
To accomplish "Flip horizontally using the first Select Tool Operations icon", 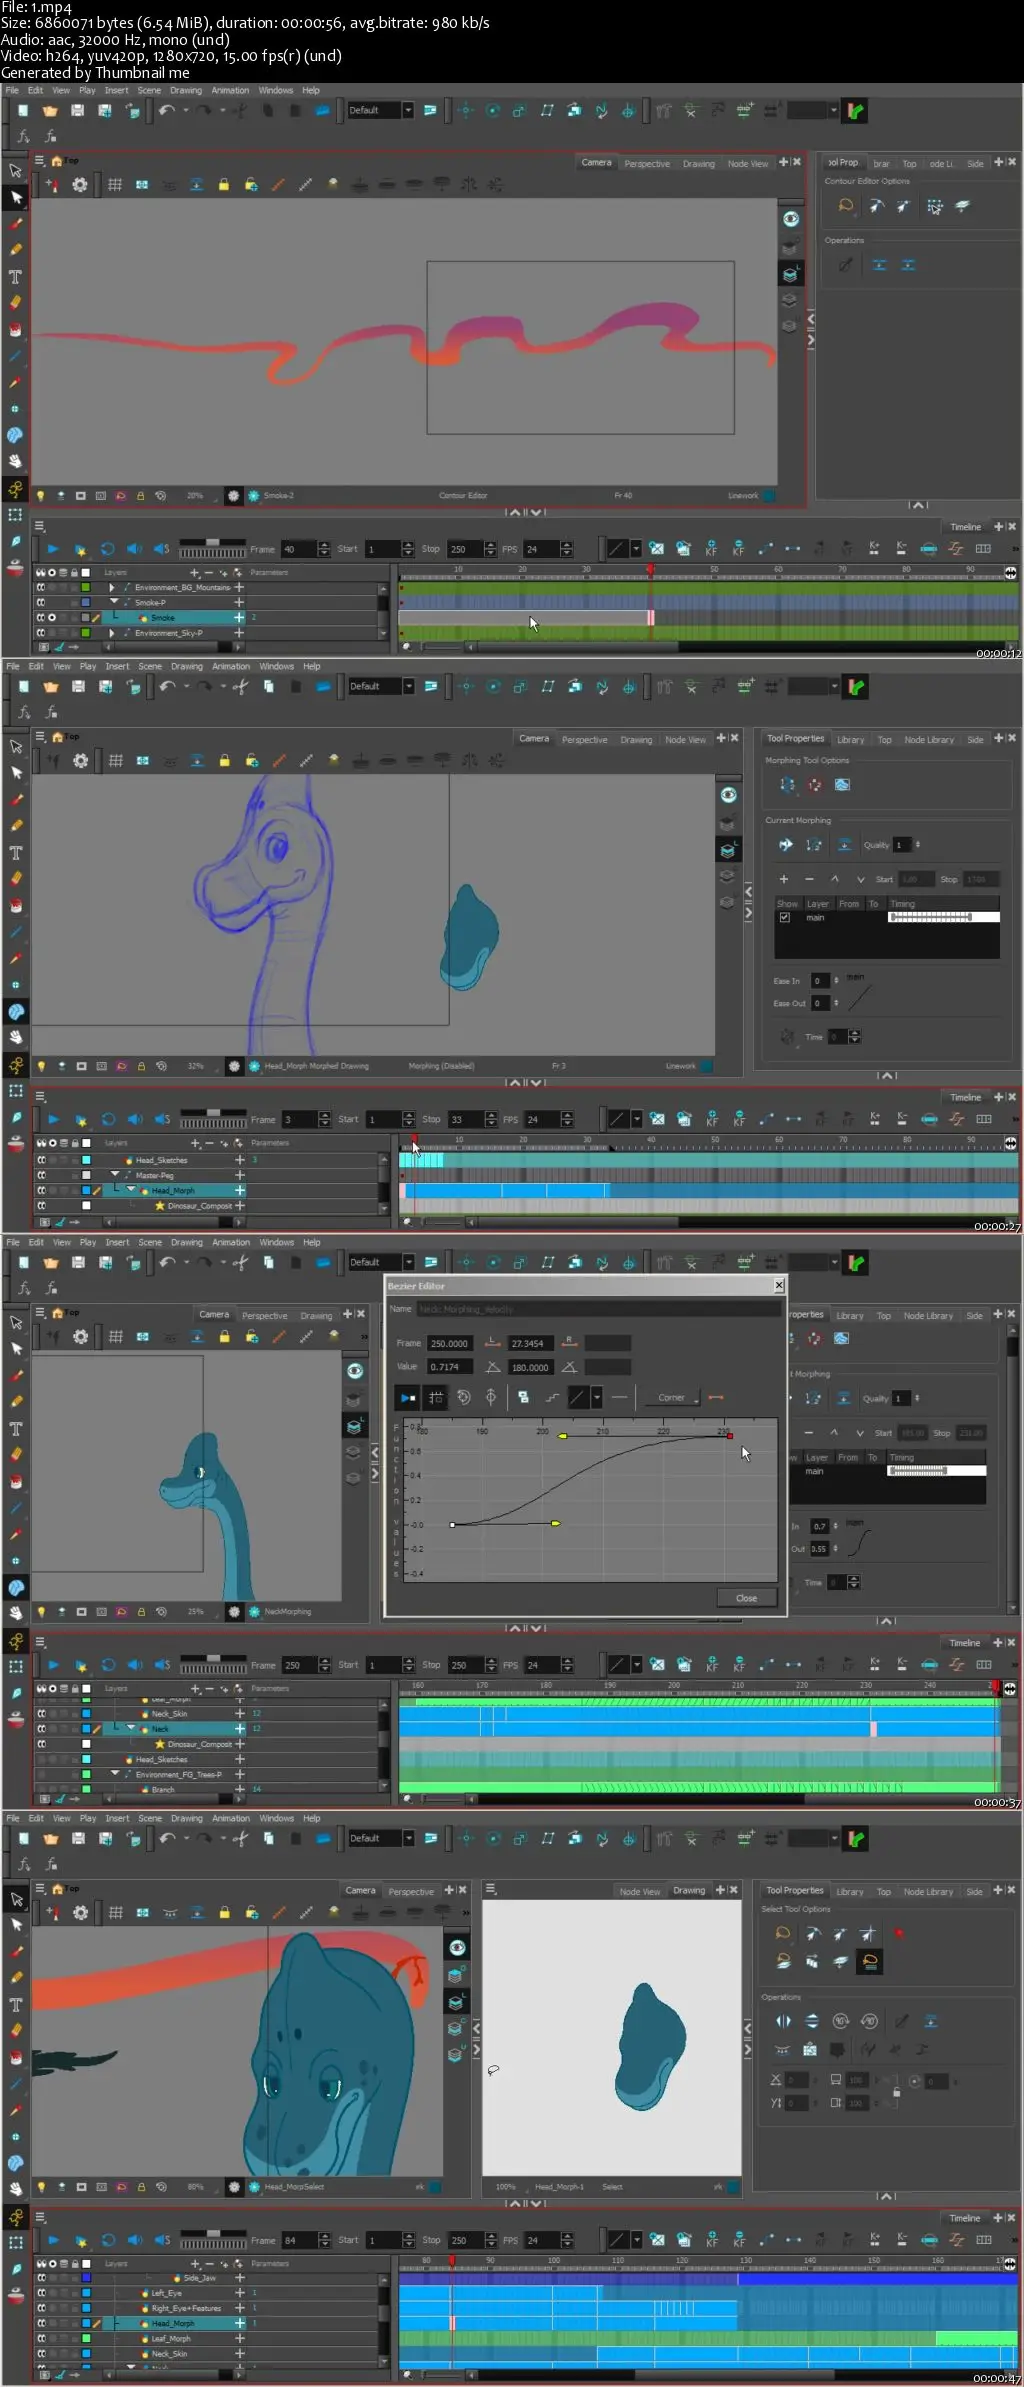I will tap(783, 2021).
